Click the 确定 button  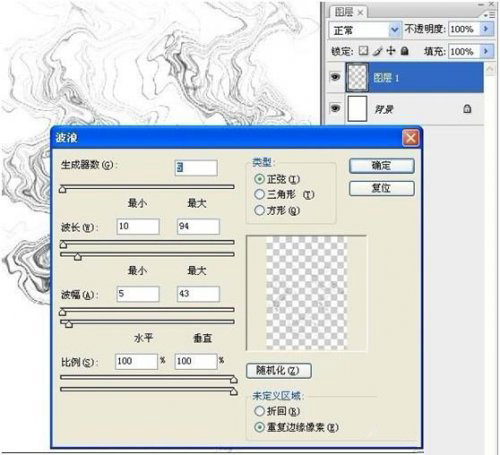tap(382, 166)
